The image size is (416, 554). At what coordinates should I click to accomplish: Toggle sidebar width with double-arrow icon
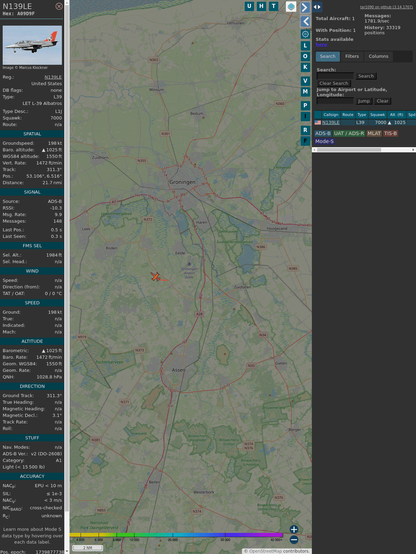tap(317, 7)
